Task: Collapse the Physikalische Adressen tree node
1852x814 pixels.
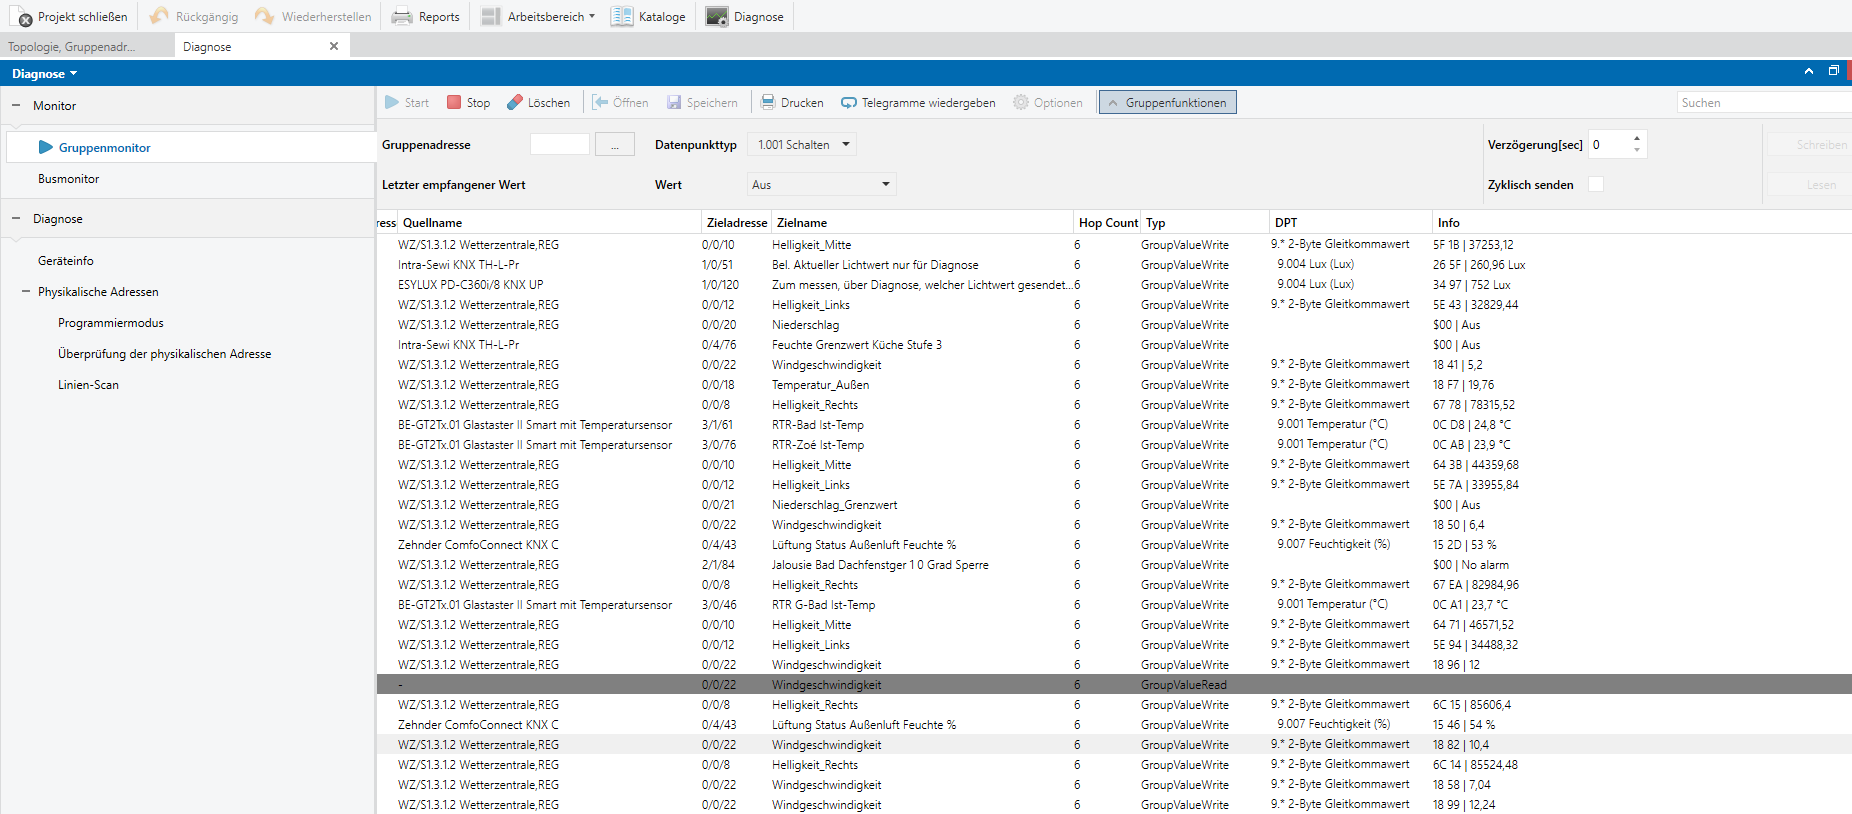Action: (x=26, y=292)
